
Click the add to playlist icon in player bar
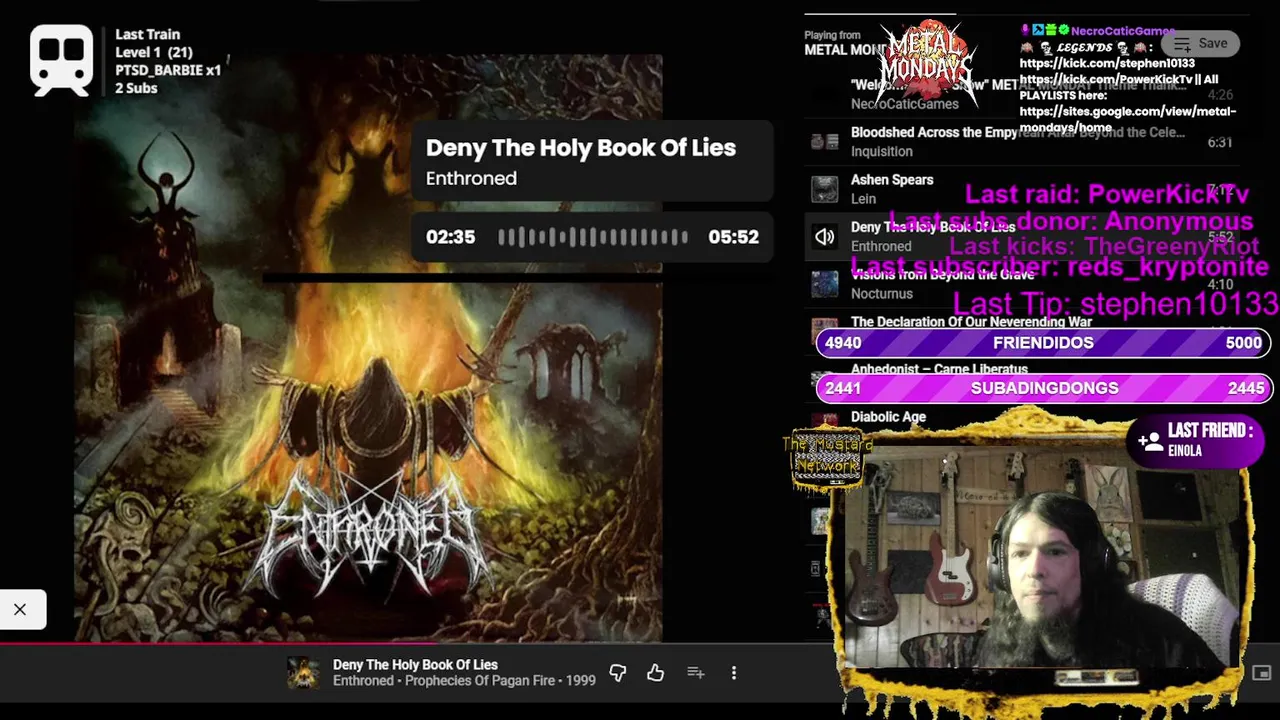point(696,673)
